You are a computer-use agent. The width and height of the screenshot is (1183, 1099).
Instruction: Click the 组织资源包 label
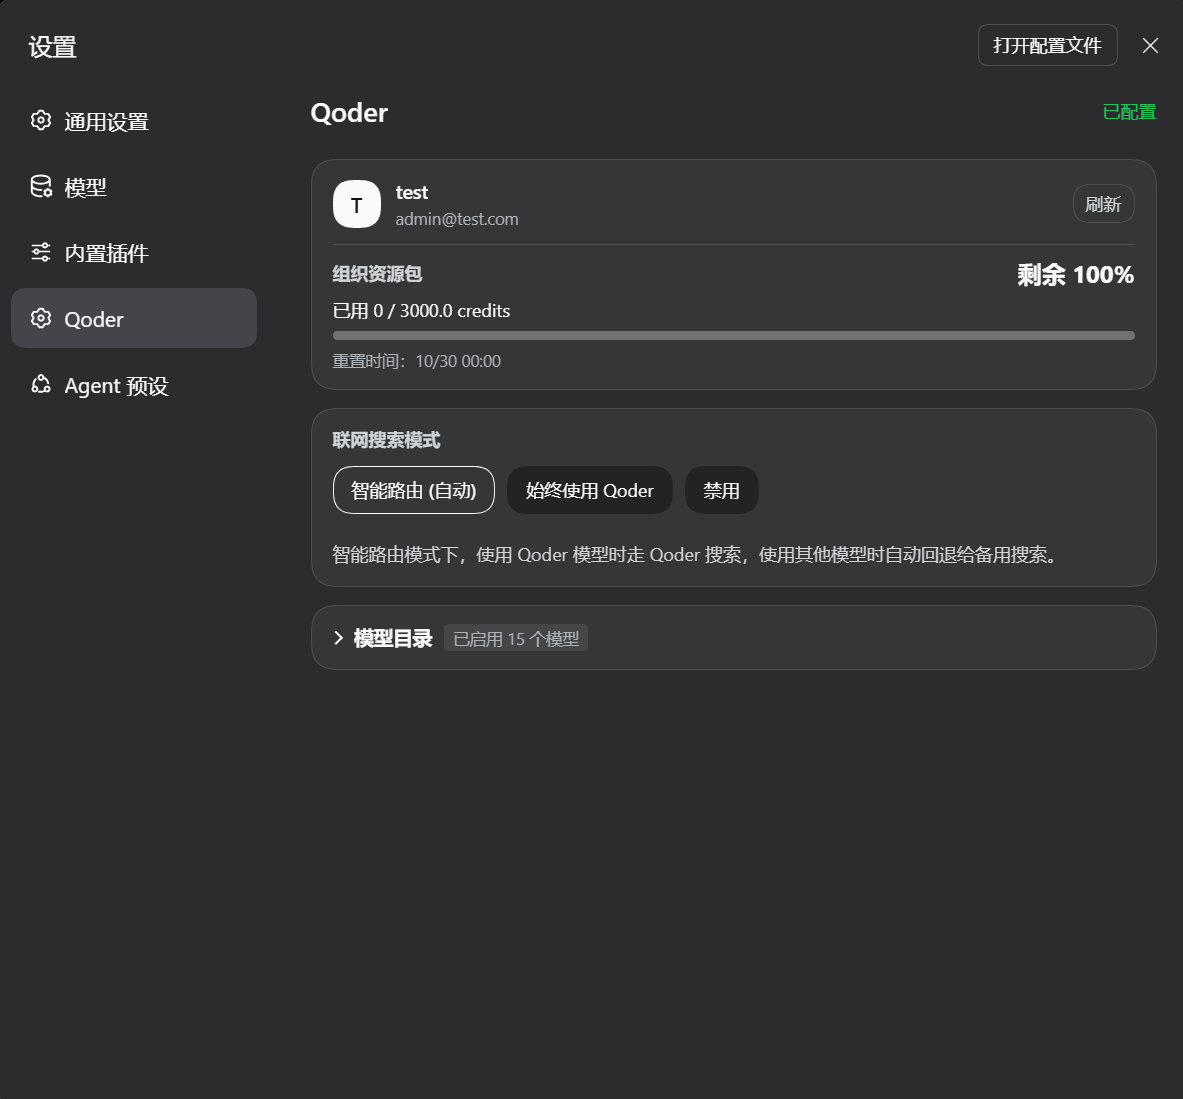pyautogui.click(x=377, y=274)
